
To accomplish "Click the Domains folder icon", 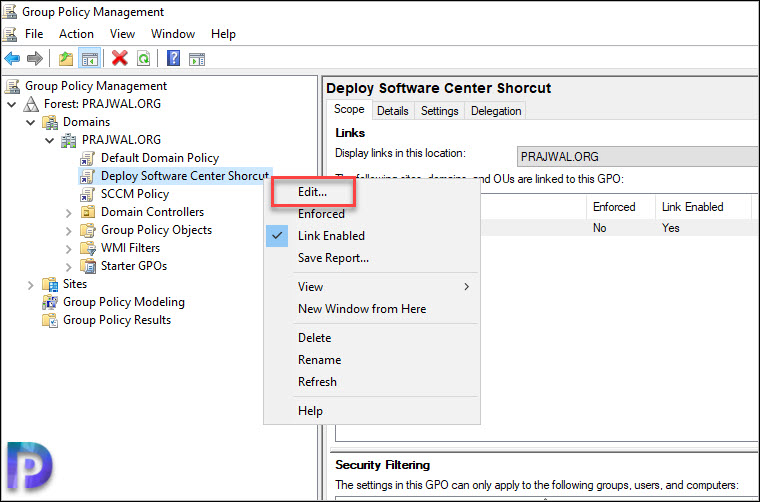I will 50,122.
